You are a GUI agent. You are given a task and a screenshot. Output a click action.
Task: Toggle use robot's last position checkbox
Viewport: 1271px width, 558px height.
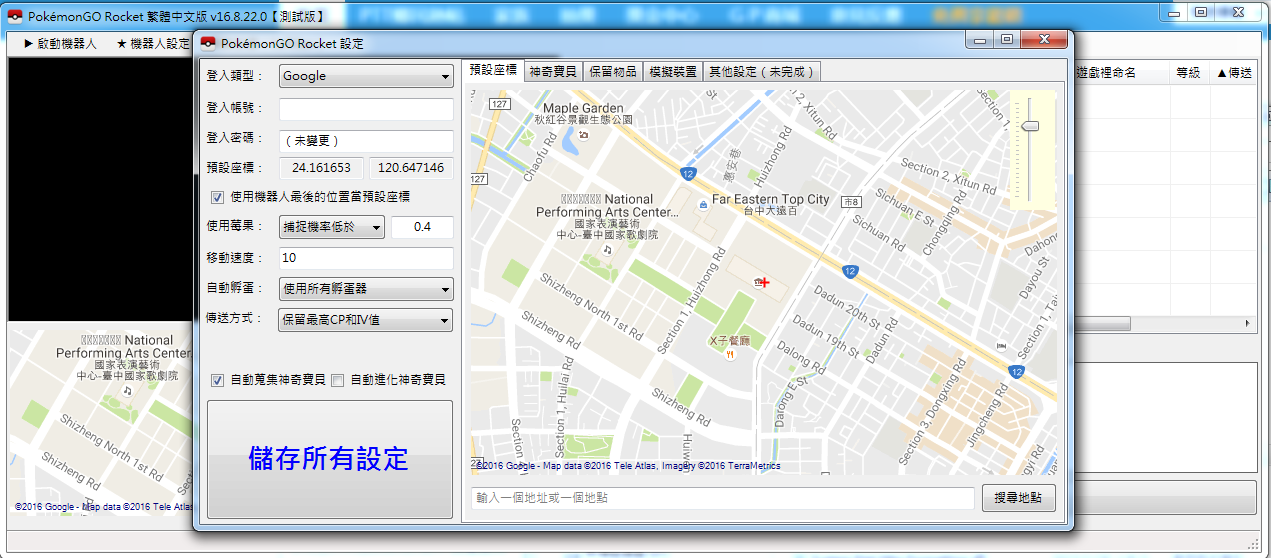(x=217, y=197)
